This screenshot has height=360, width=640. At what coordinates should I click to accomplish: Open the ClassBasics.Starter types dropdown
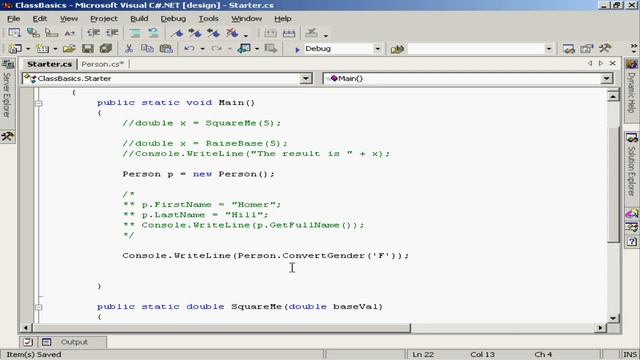coord(306,78)
